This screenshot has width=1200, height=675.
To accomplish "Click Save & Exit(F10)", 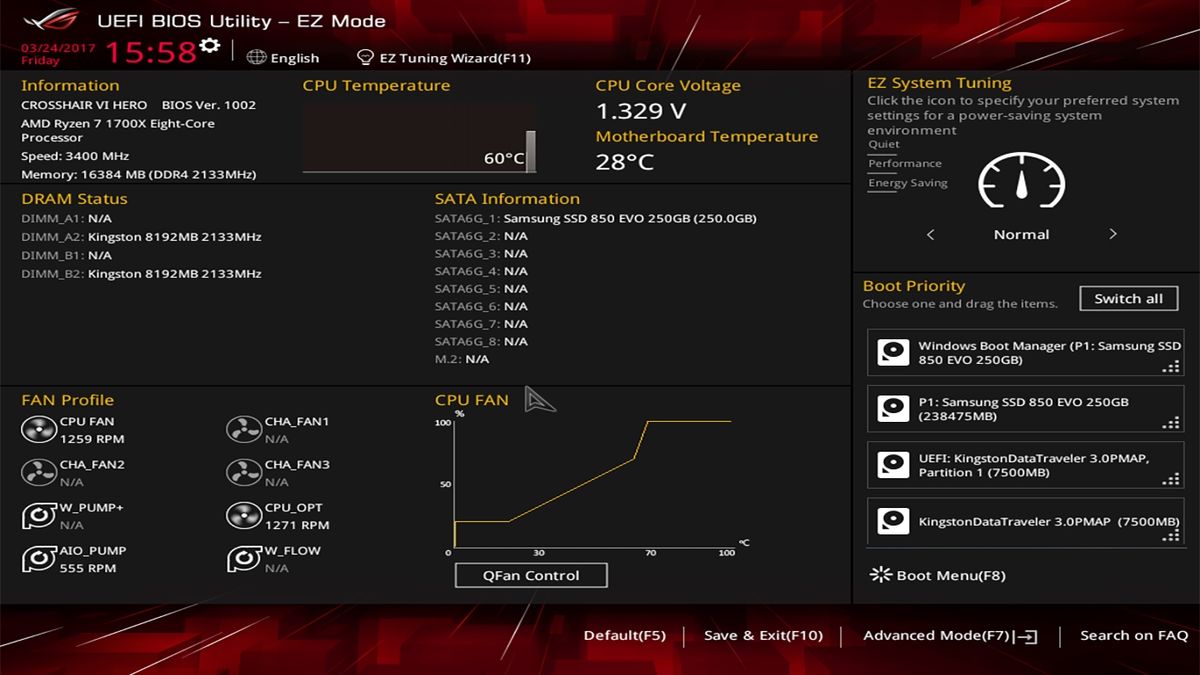I will (x=763, y=636).
